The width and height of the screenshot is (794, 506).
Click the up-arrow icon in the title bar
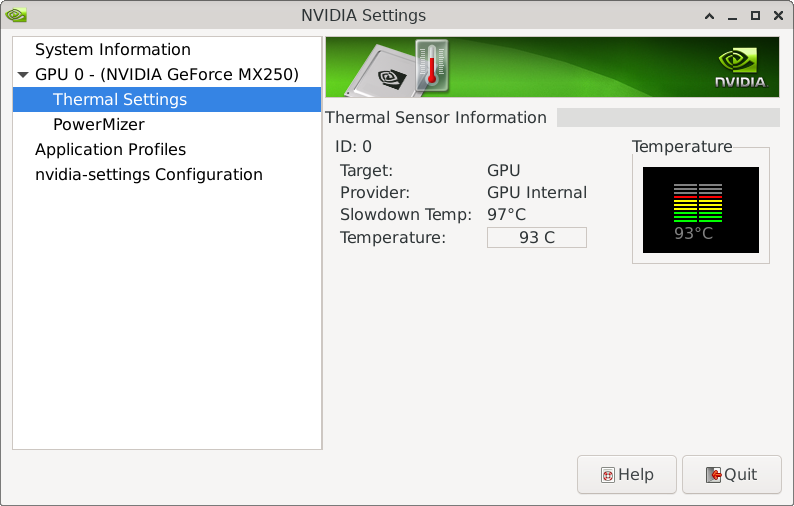pyautogui.click(x=709, y=15)
